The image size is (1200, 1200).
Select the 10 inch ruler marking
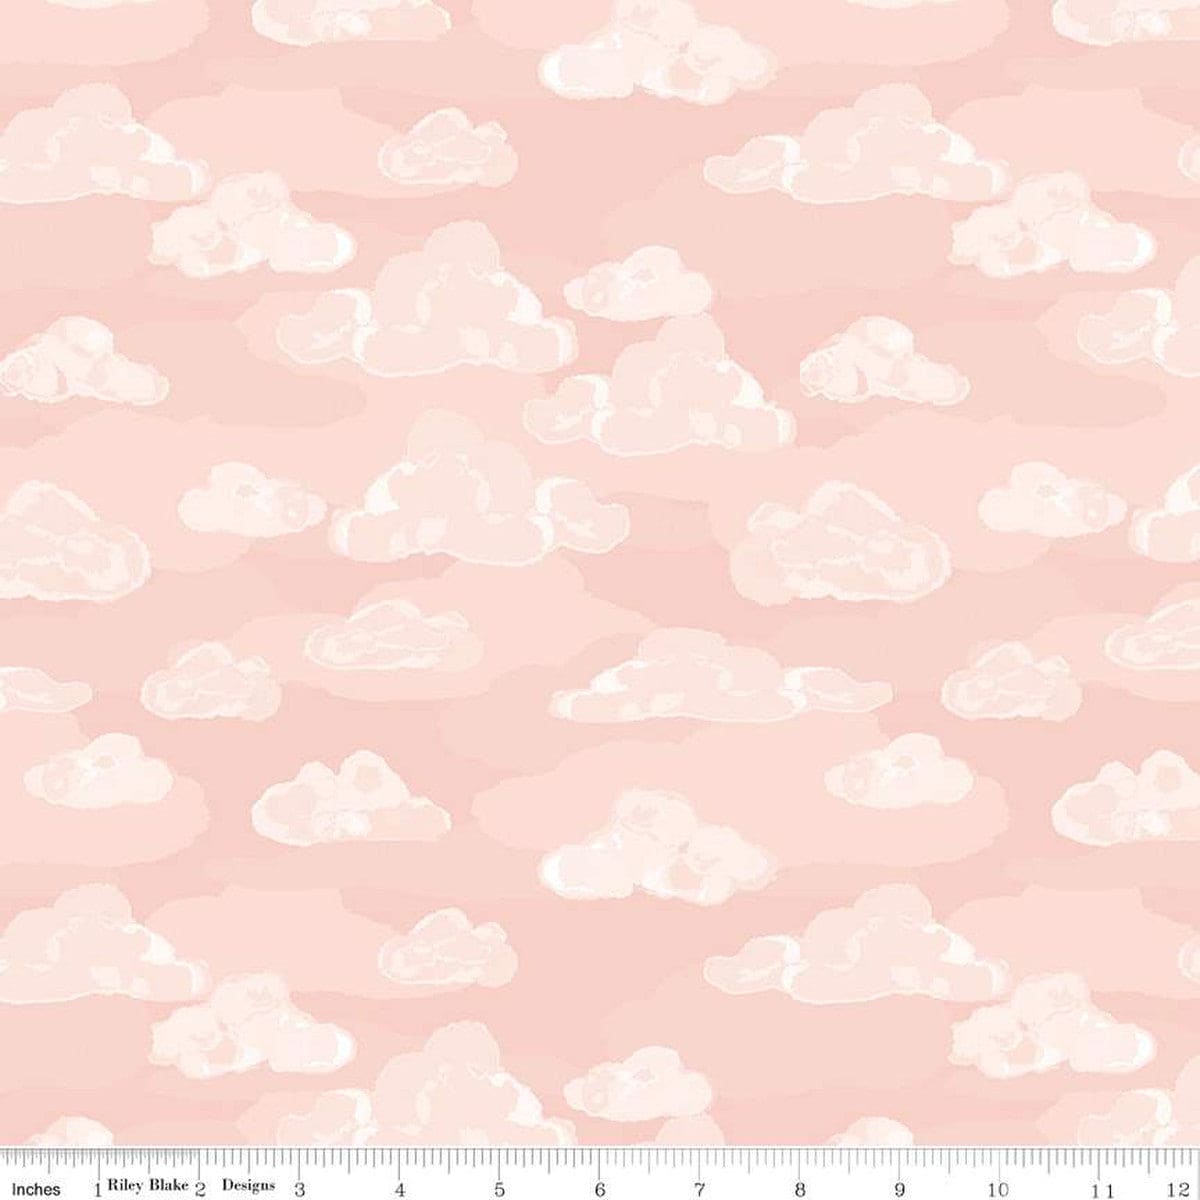click(997, 1189)
